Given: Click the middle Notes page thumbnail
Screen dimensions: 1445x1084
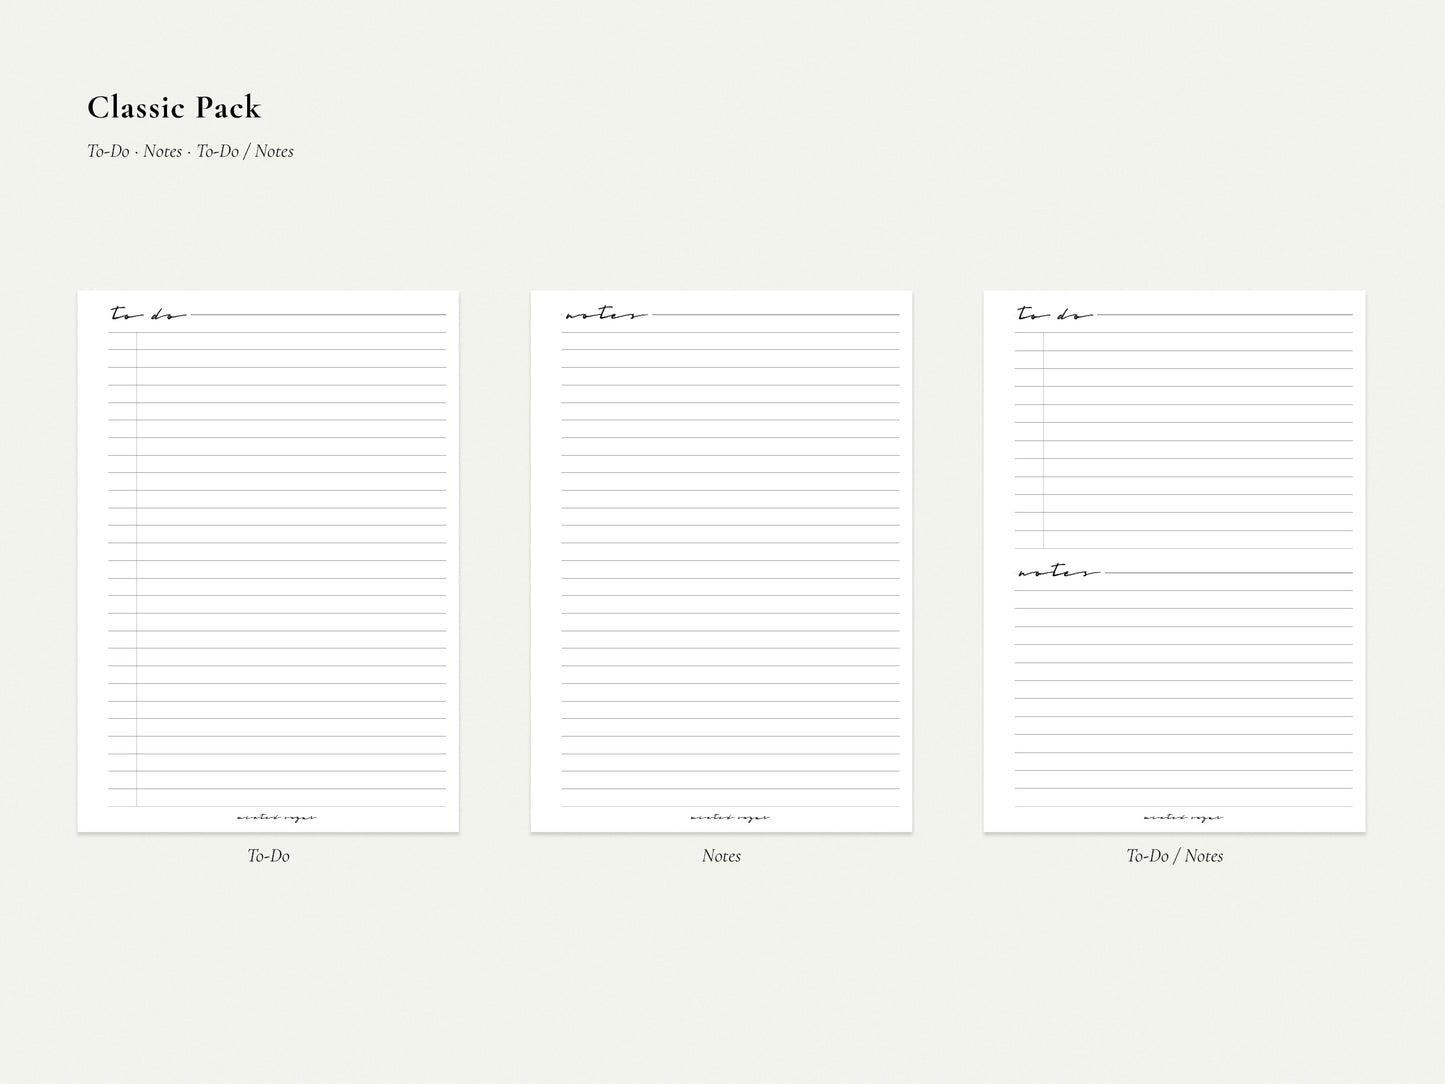Looking at the screenshot, I should coord(721,560).
